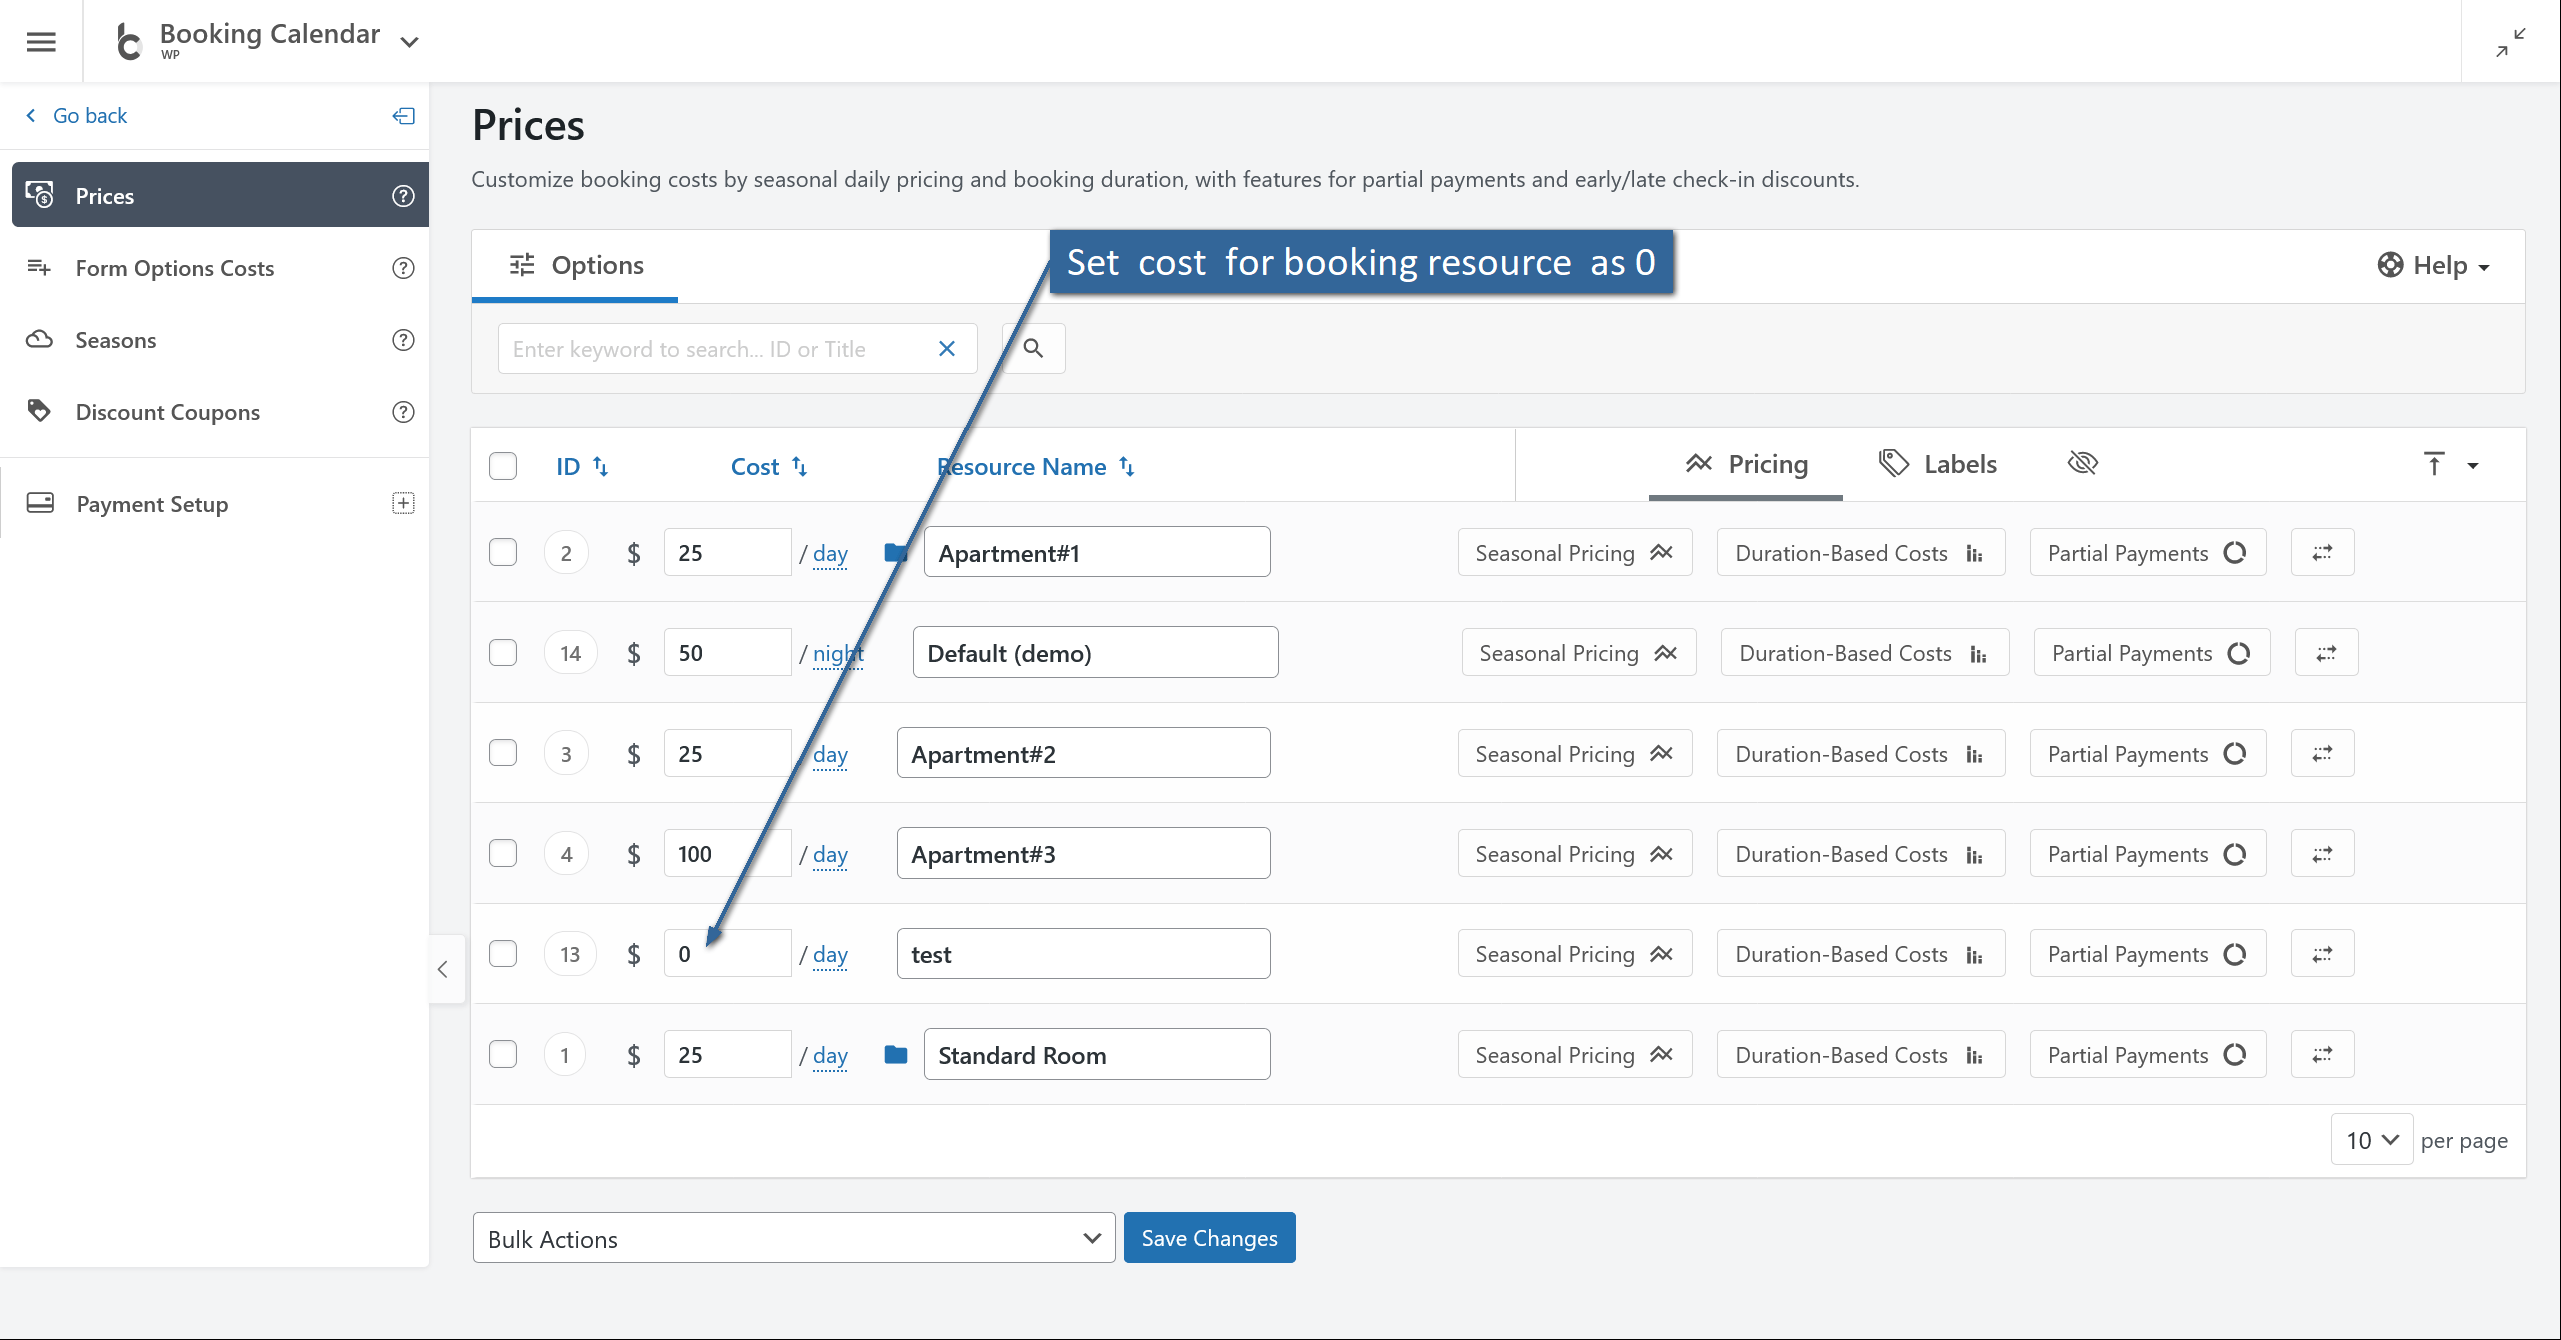Image resolution: width=2561 pixels, height=1340 pixels.
Task: Check the Apartment#2 row checkbox
Action: coord(503,753)
